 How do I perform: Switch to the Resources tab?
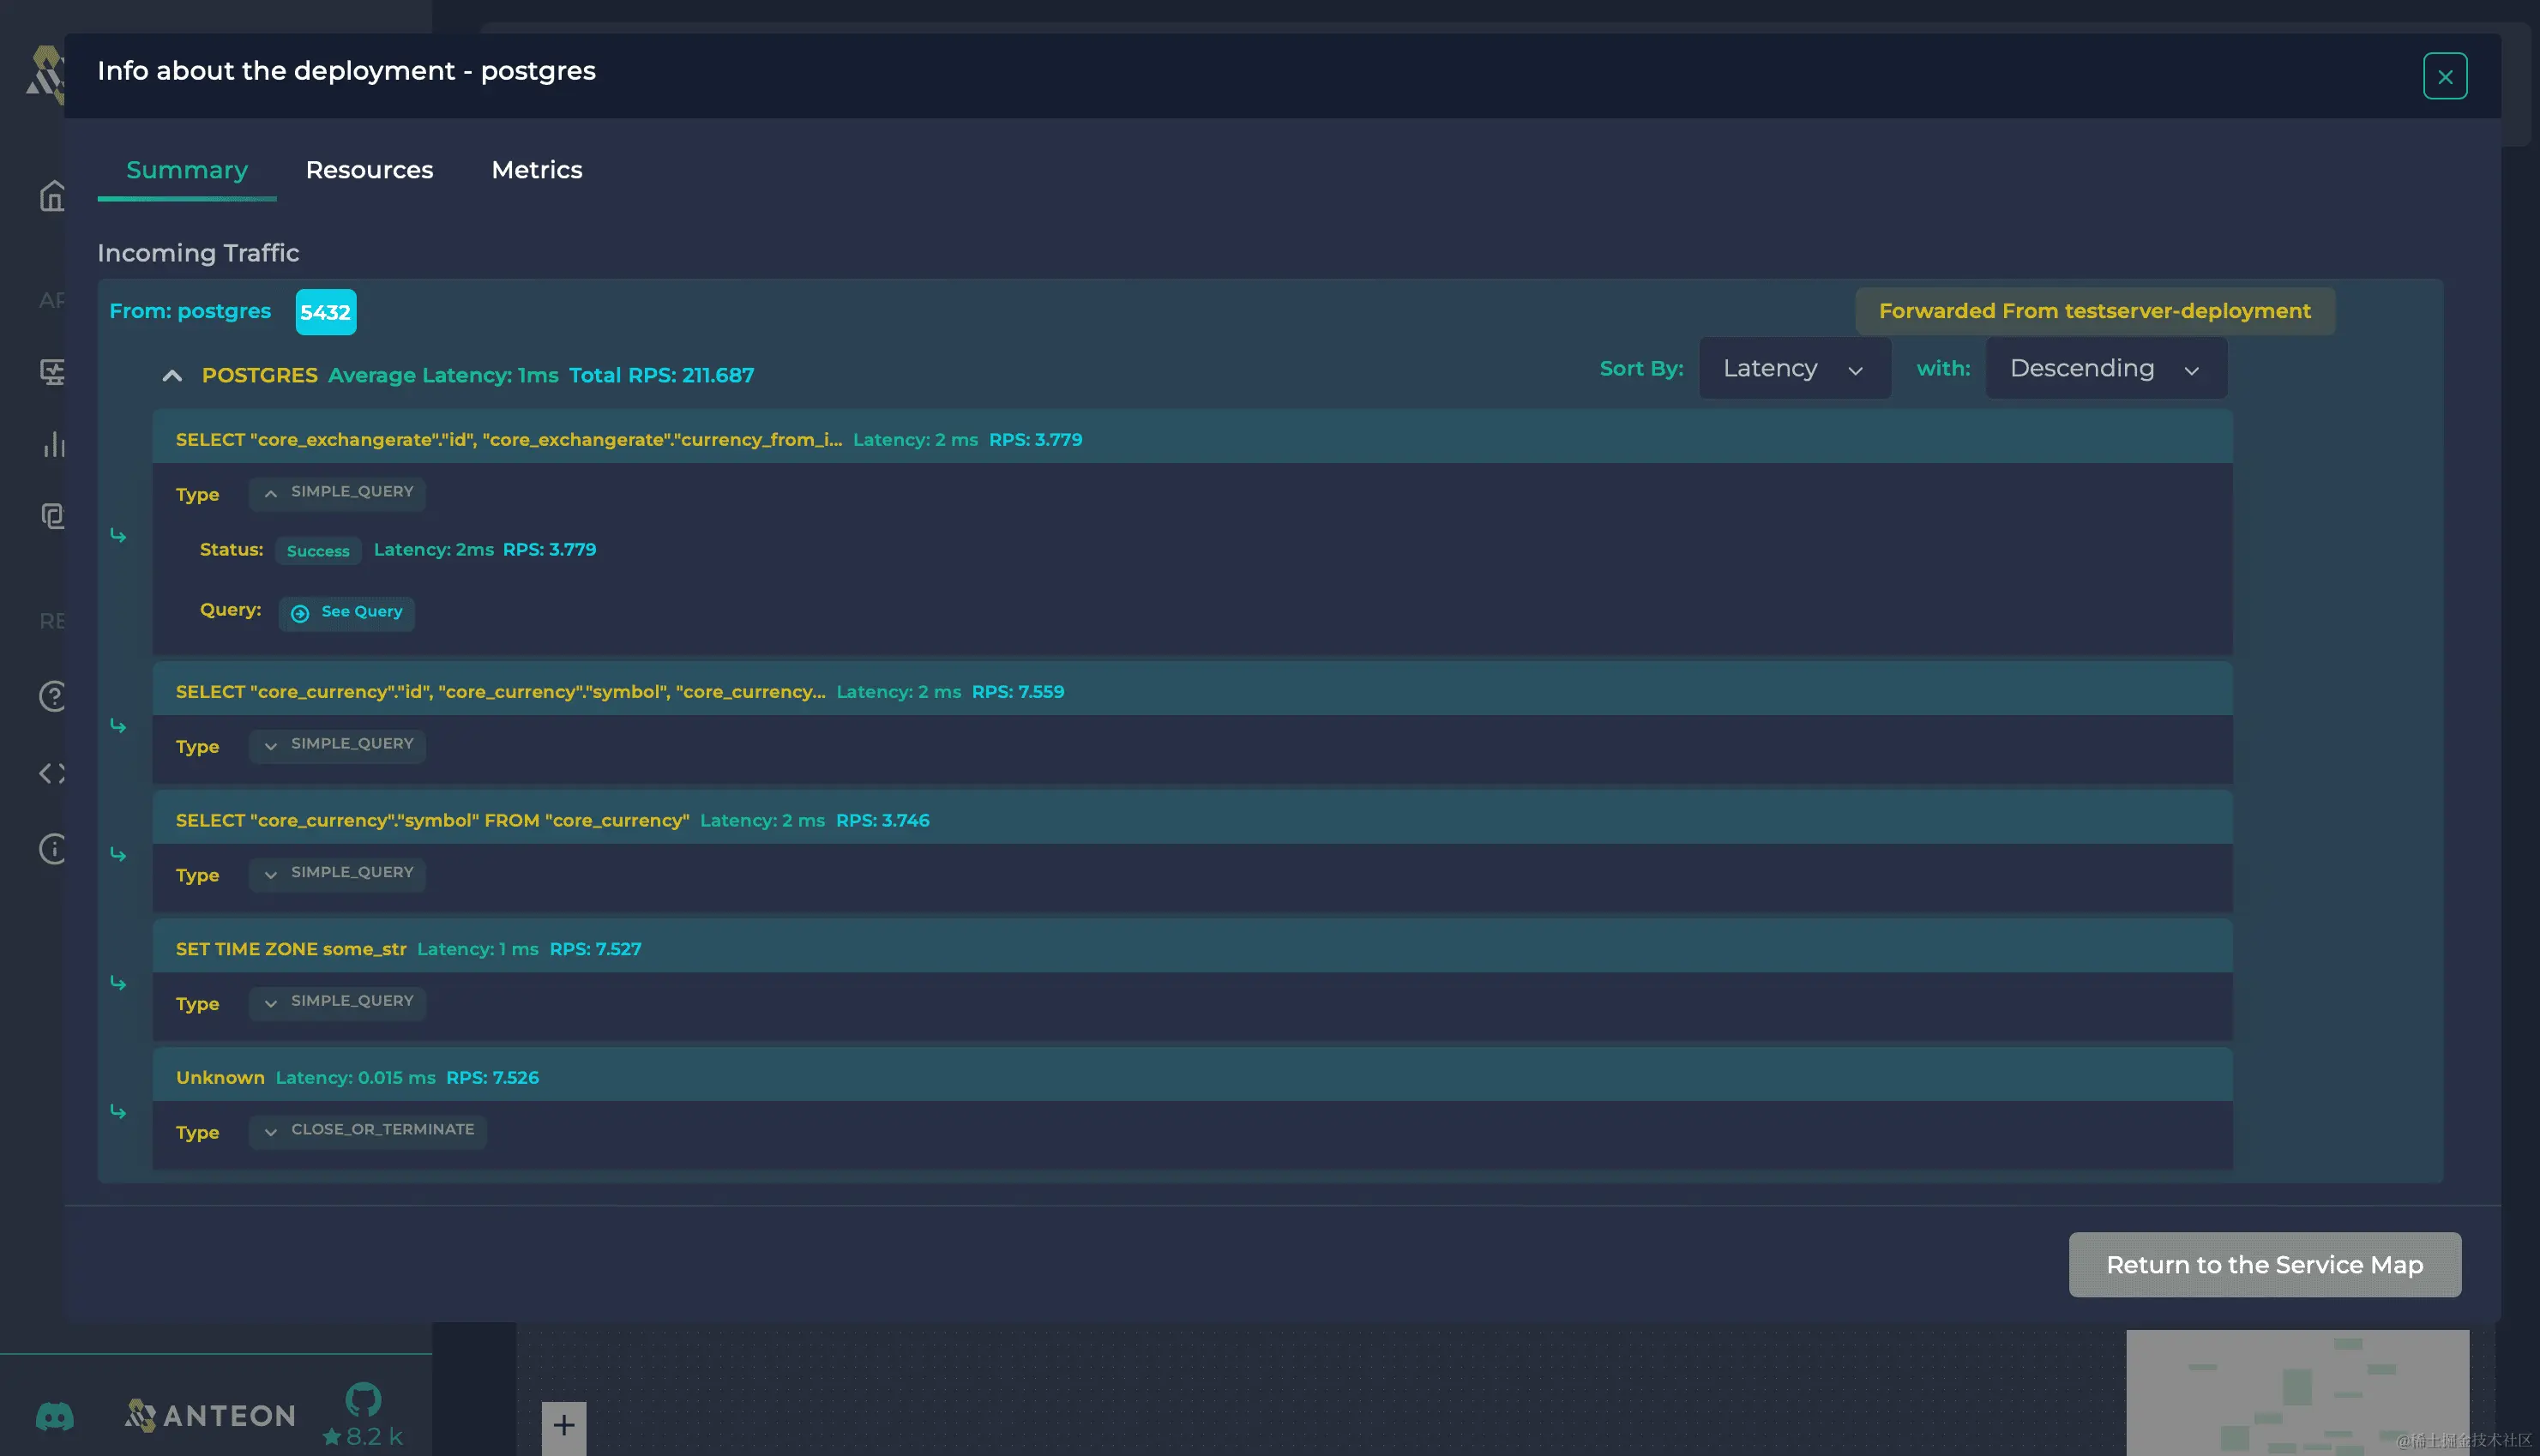(369, 170)
